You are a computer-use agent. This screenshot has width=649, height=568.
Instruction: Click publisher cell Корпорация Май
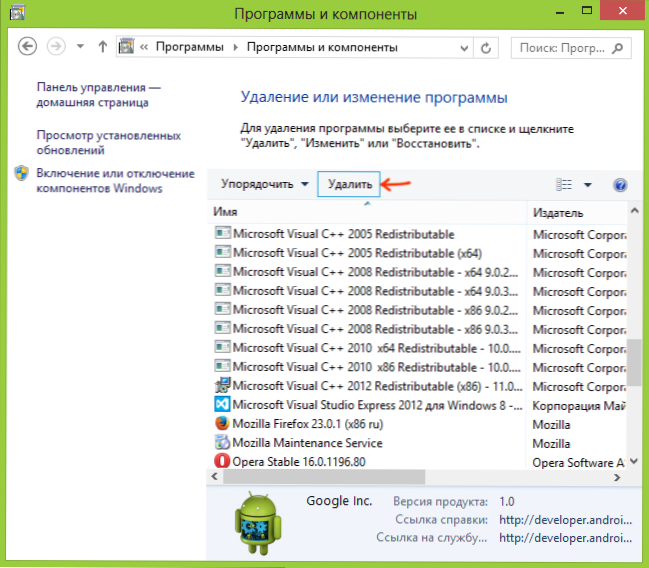point(579,406)
